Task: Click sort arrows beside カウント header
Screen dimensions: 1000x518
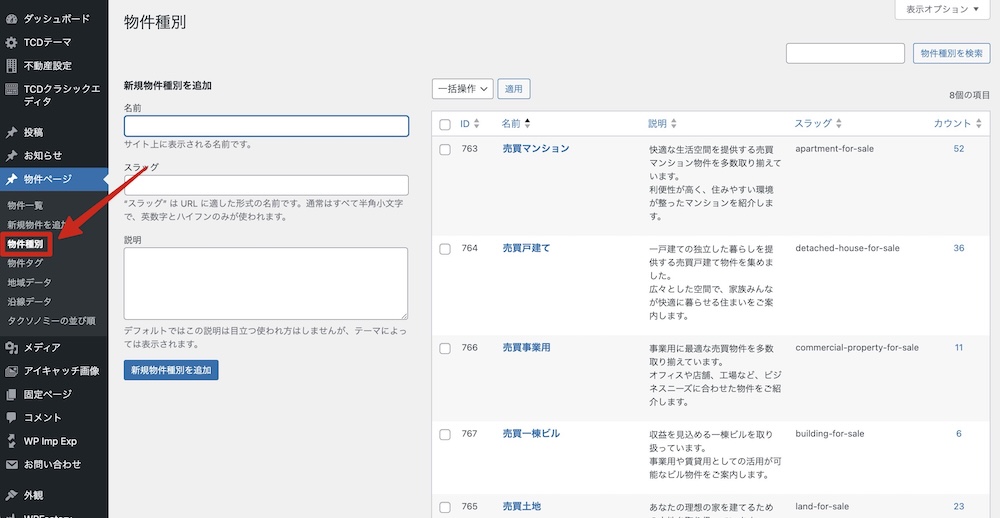Action: (978, 124)
